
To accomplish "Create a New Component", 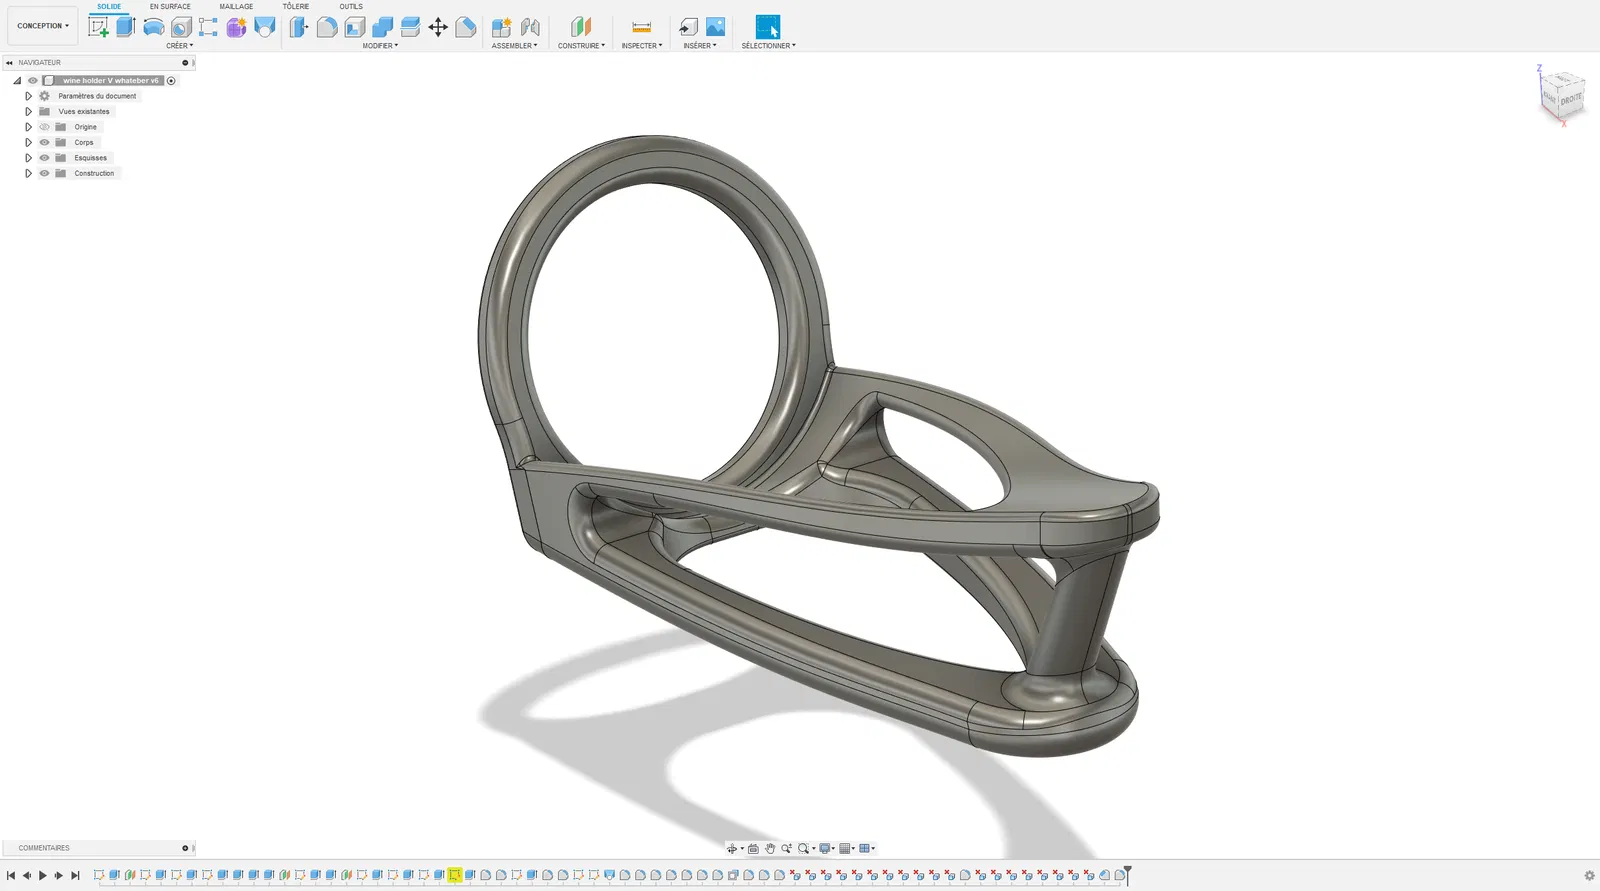I will [x=502, y=27].
